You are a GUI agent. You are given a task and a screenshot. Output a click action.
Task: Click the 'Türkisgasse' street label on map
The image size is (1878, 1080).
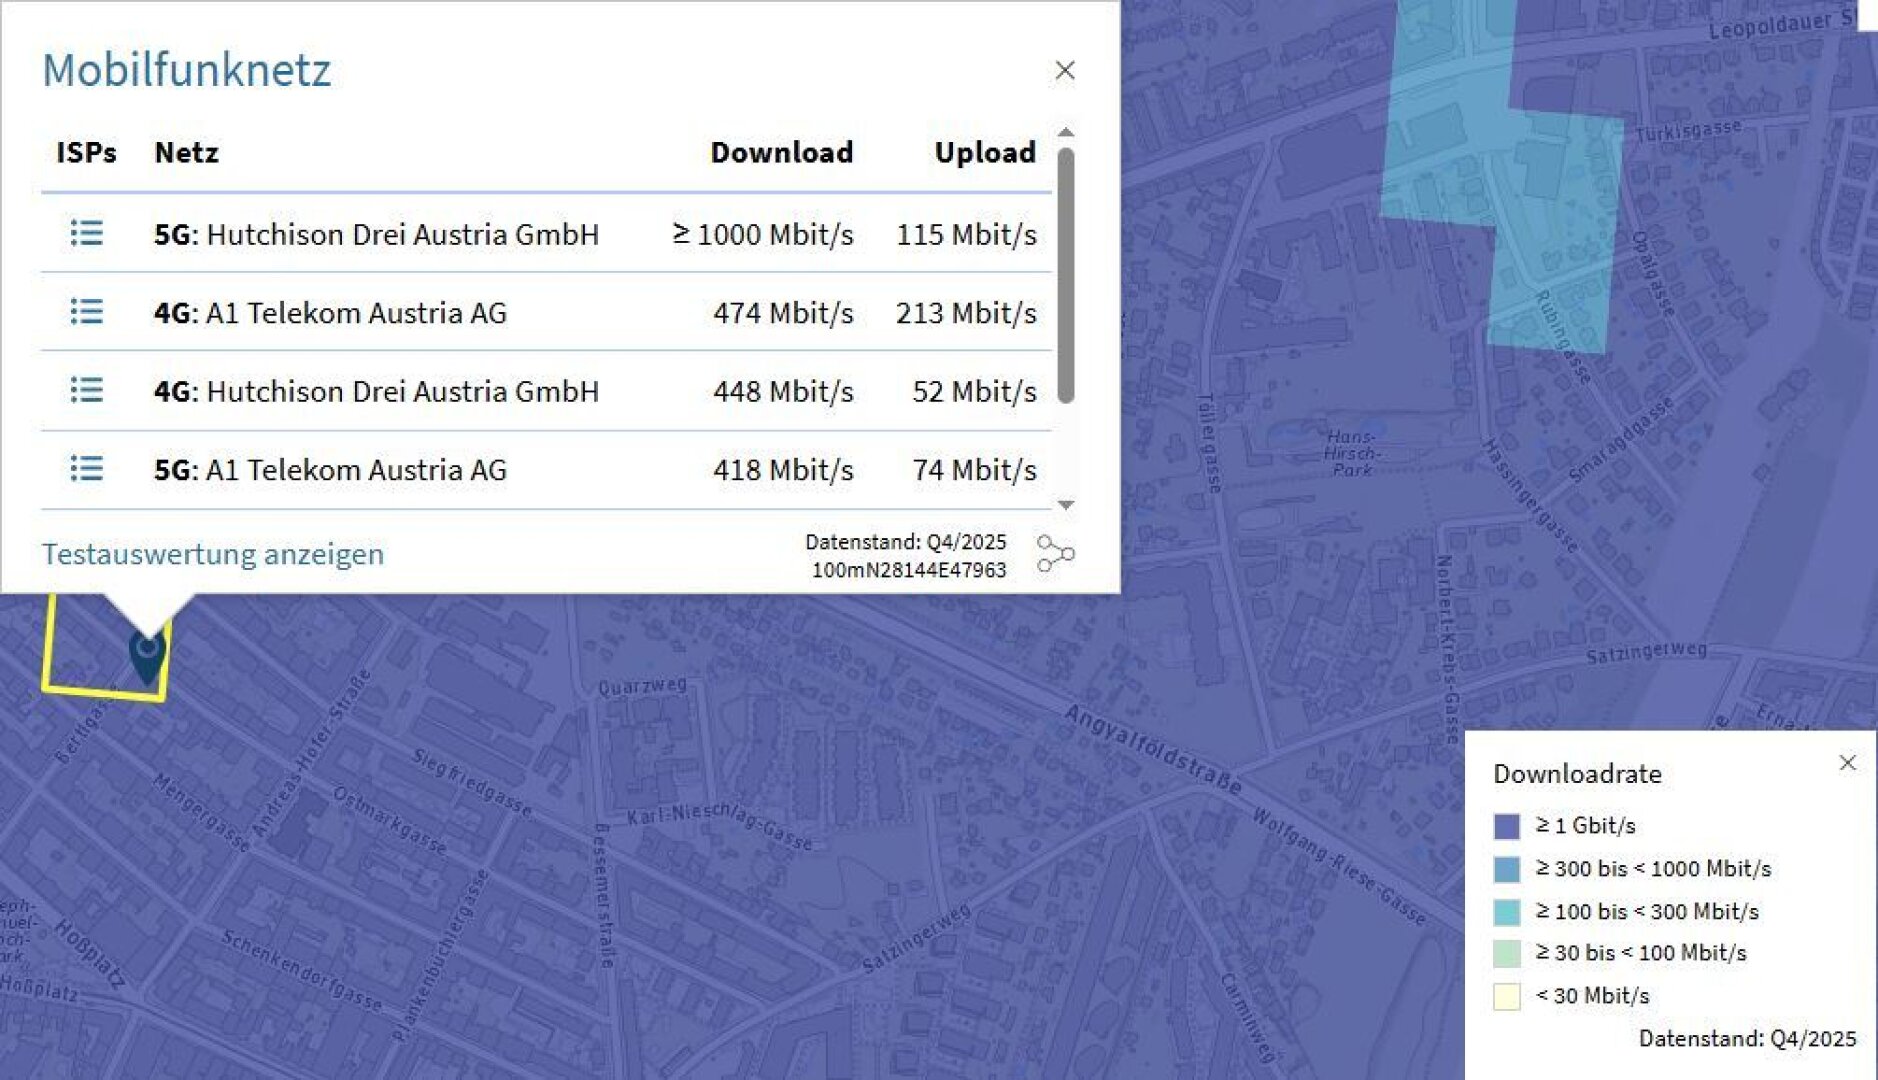tap(1688, 130)
